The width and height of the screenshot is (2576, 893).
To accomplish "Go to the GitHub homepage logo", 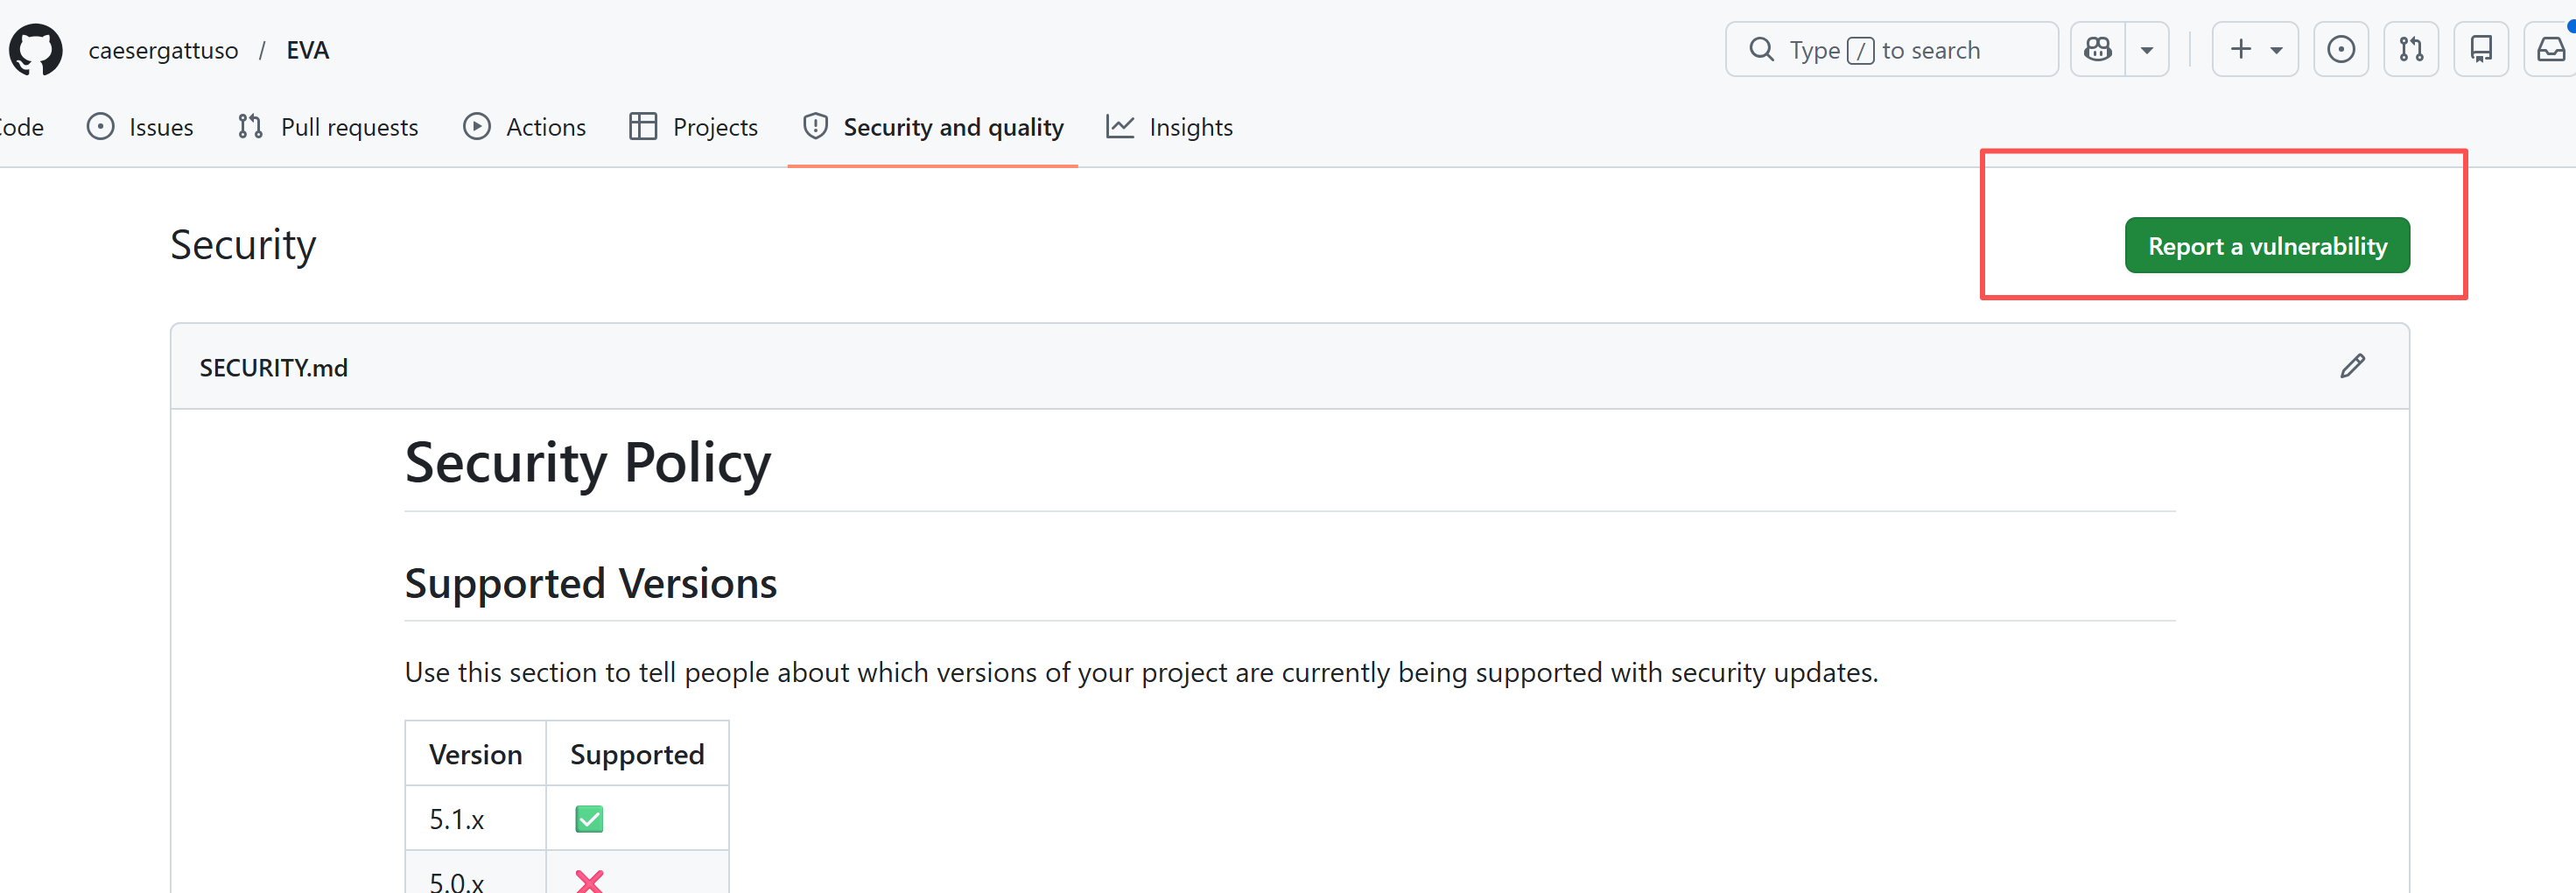I will coord(36,50).
